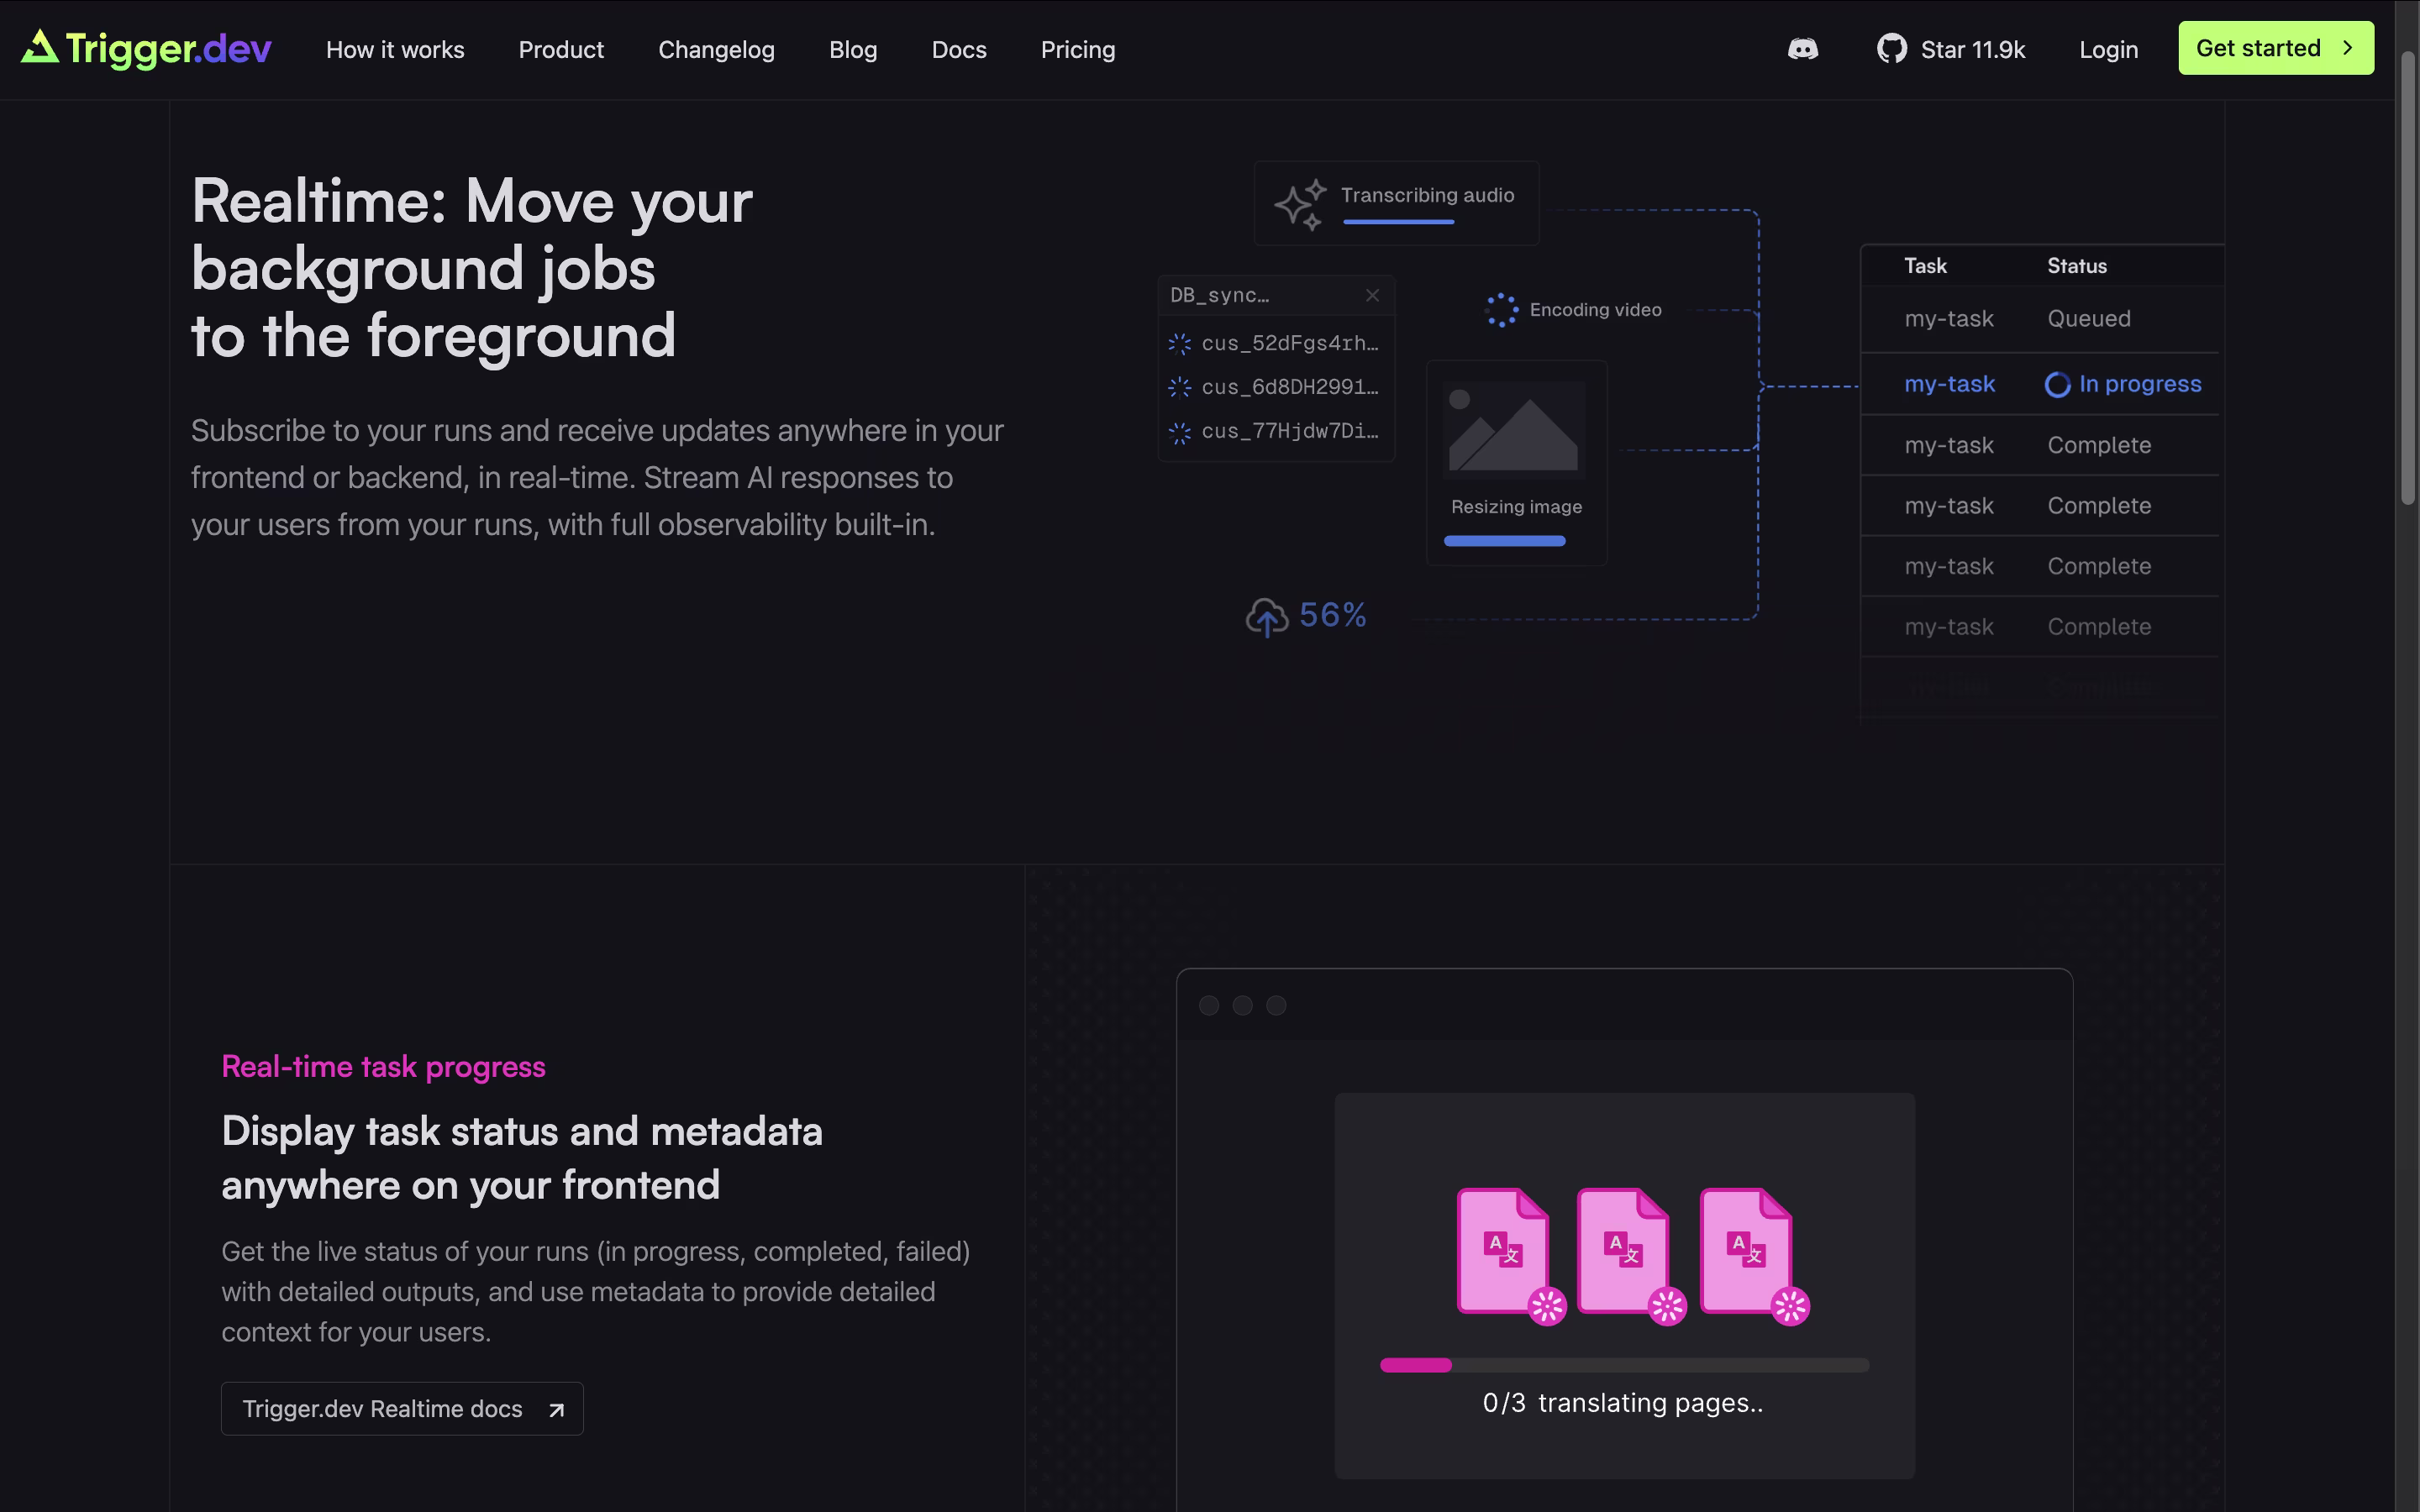Click the Trigger.dev logo
Screen dimensions: 2420x1512
[146, 48]
